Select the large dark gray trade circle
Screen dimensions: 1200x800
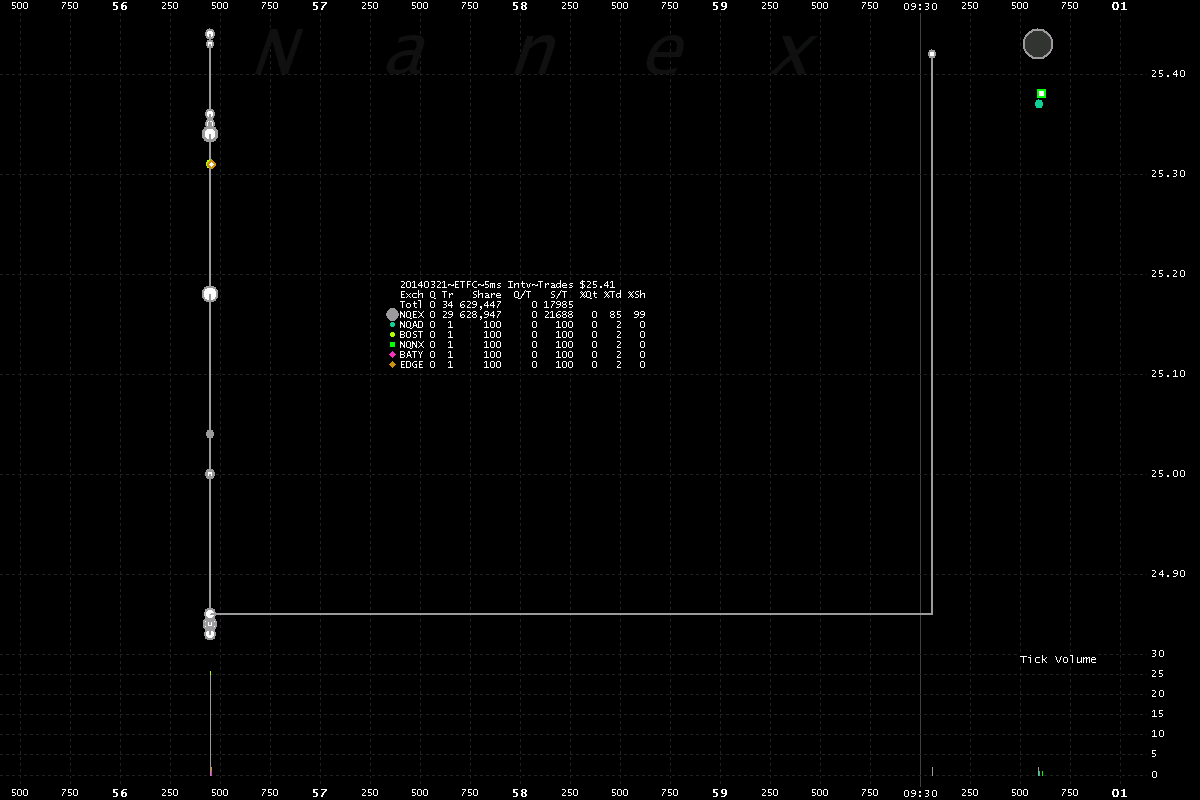[1038, 44]
